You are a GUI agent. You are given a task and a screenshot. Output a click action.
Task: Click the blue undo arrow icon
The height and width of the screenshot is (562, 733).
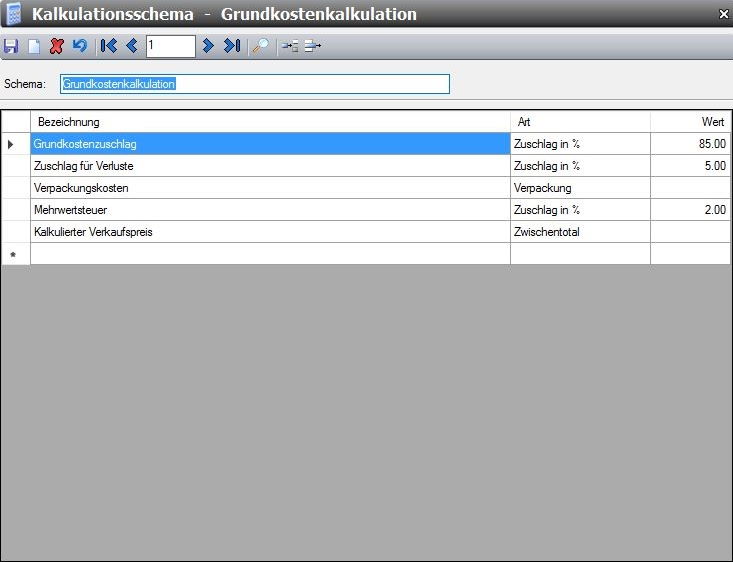pos(79,46)
